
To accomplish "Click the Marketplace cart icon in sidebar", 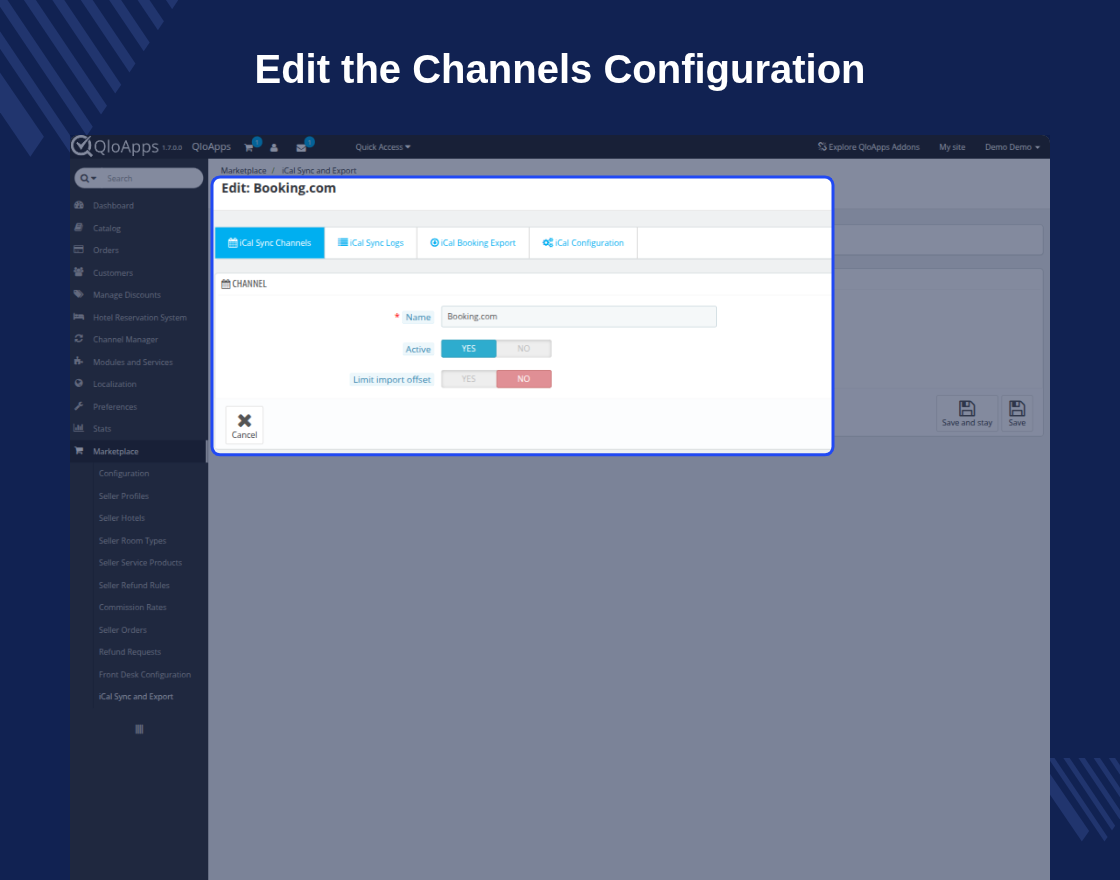I will point(79,451).
